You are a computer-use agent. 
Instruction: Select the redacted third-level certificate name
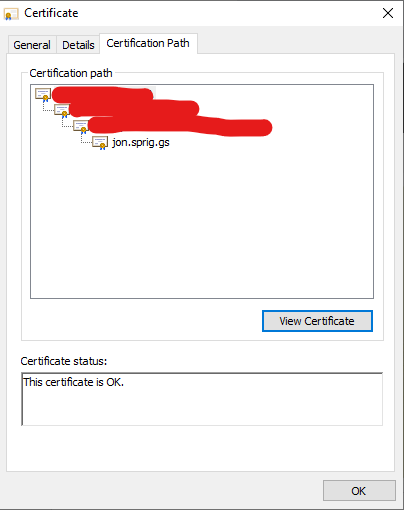tap(180, 127)
